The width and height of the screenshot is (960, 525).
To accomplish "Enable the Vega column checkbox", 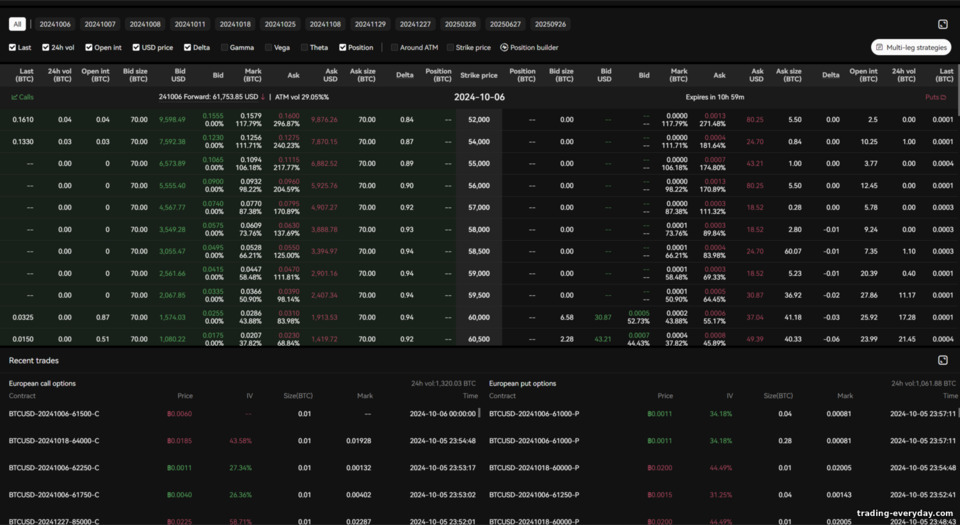I will tap(269, 47).
